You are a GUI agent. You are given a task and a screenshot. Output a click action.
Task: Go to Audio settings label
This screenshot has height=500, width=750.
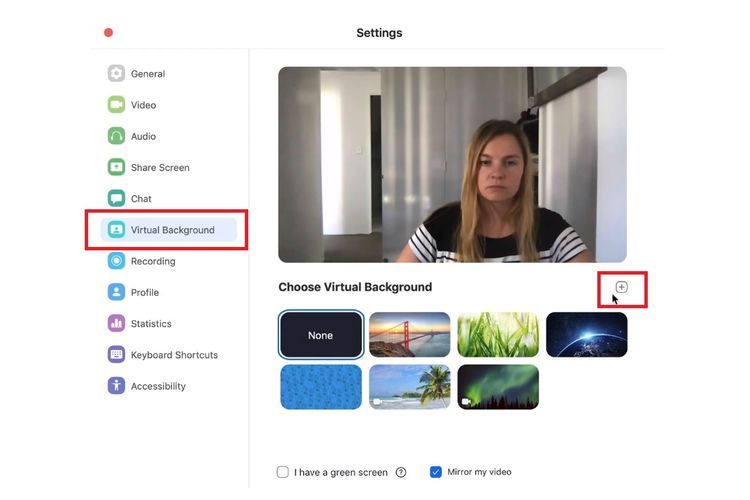coord(143,136)
